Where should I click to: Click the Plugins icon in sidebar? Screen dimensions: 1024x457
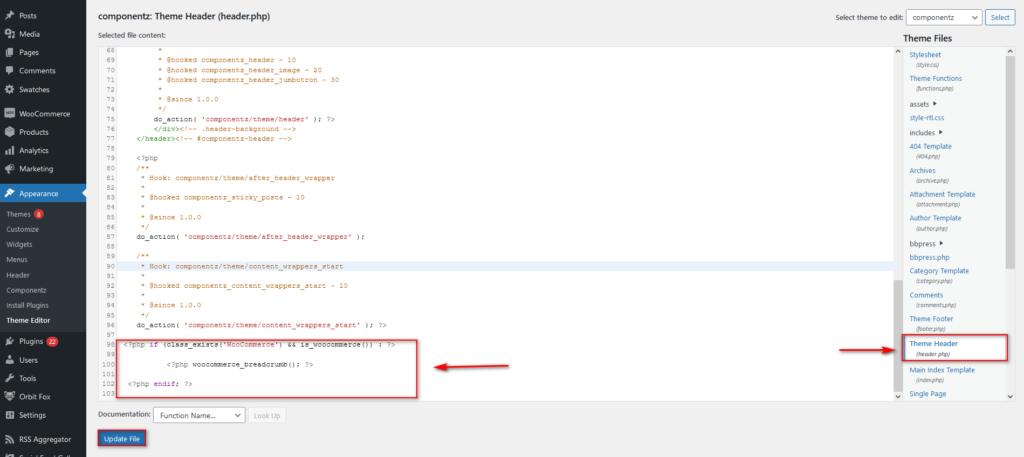[x=9, y=341]
